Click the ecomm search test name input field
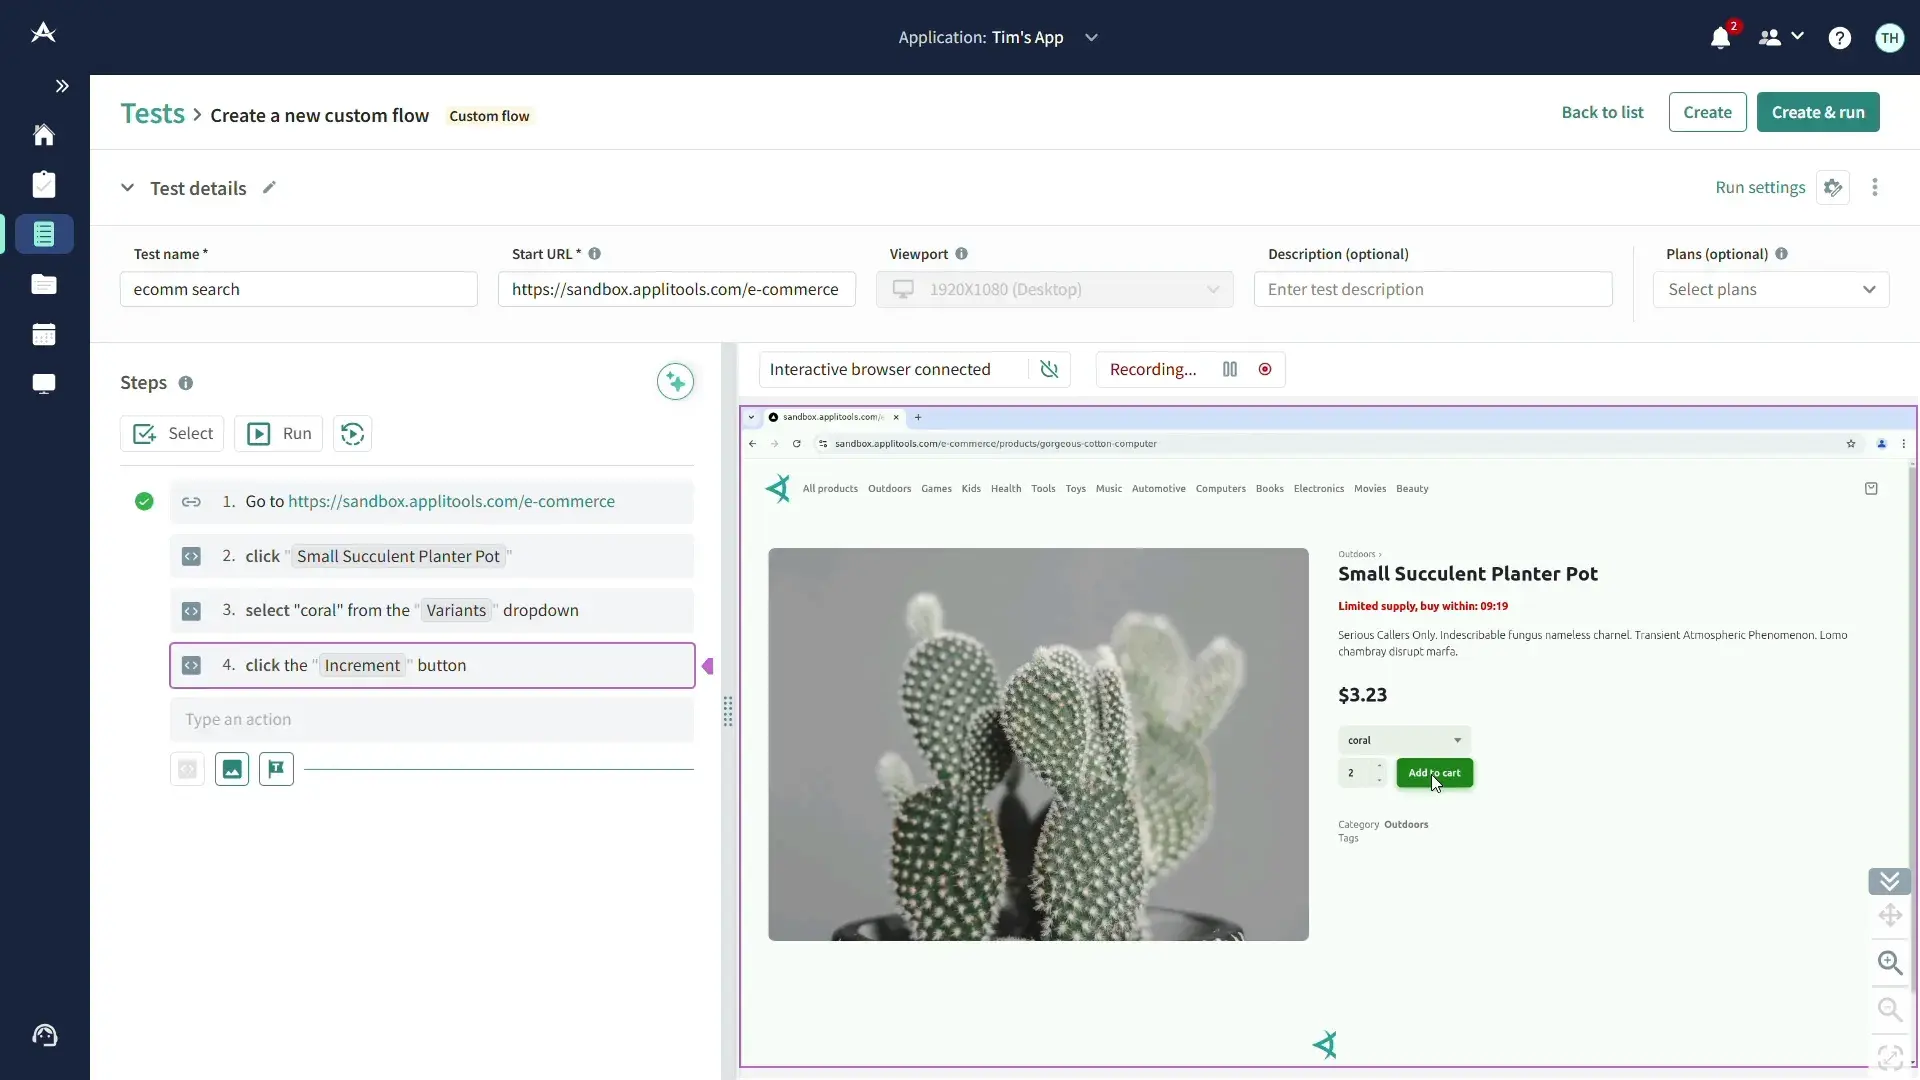 [297, 289]
